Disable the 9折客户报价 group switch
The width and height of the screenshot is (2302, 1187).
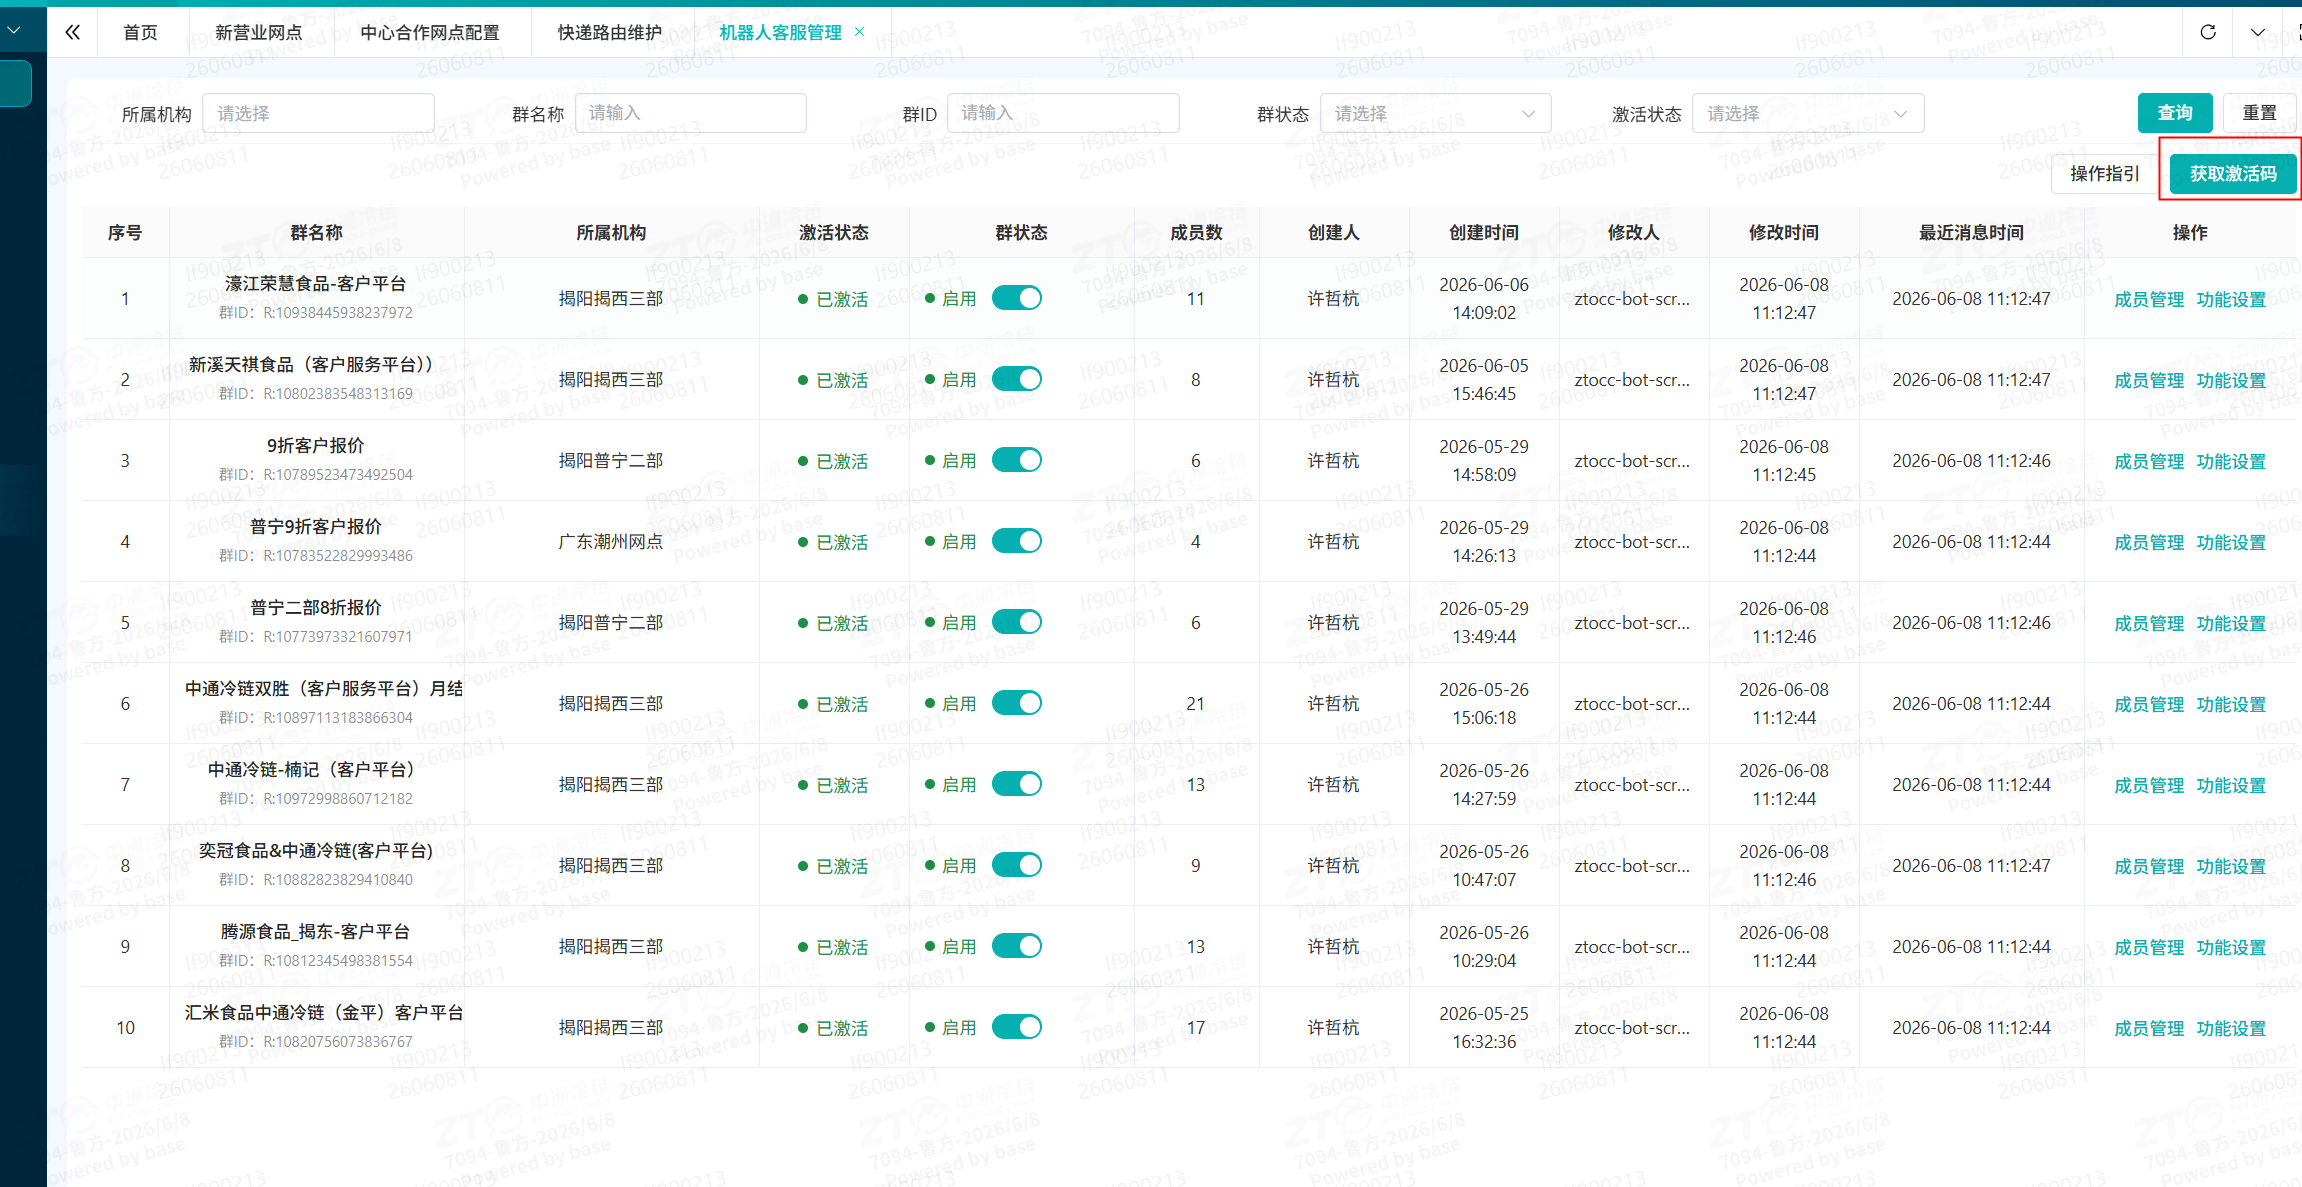pos(1017,460)
